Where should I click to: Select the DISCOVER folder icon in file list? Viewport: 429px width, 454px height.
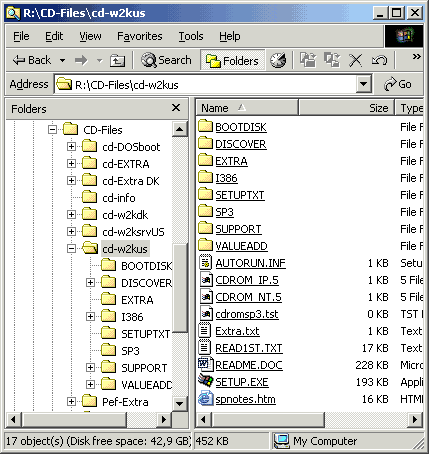(205, 143)
